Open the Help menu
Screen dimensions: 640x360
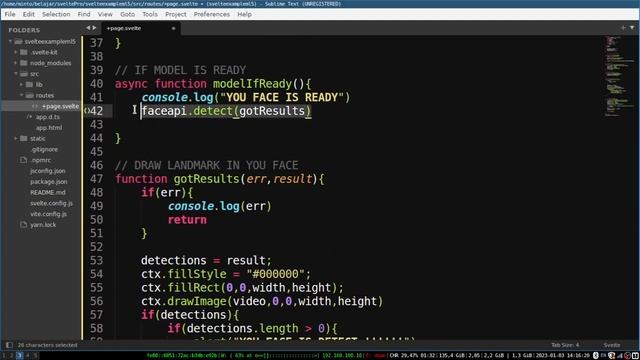(244, 14)
